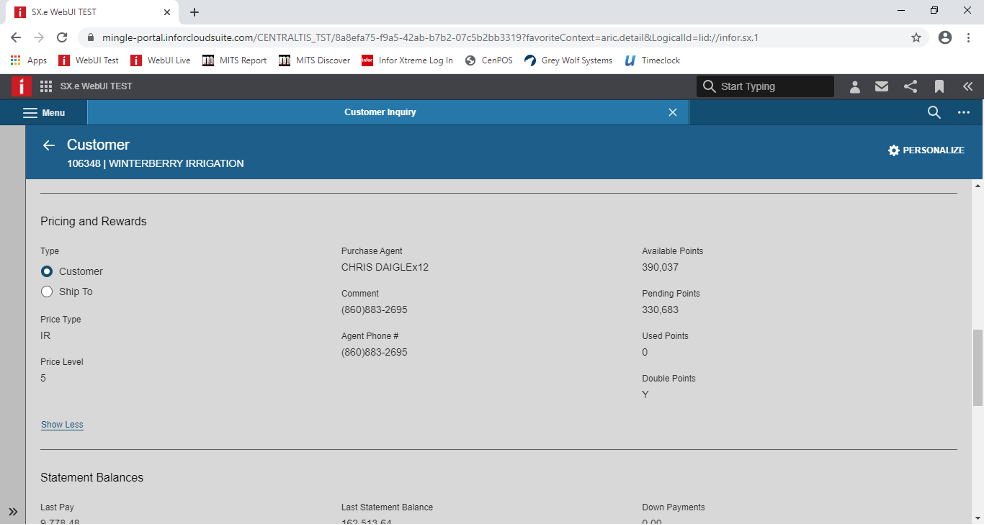Click the site lock icon in address bar
This screenshot has width=985, height=525.
coord(90,38)
